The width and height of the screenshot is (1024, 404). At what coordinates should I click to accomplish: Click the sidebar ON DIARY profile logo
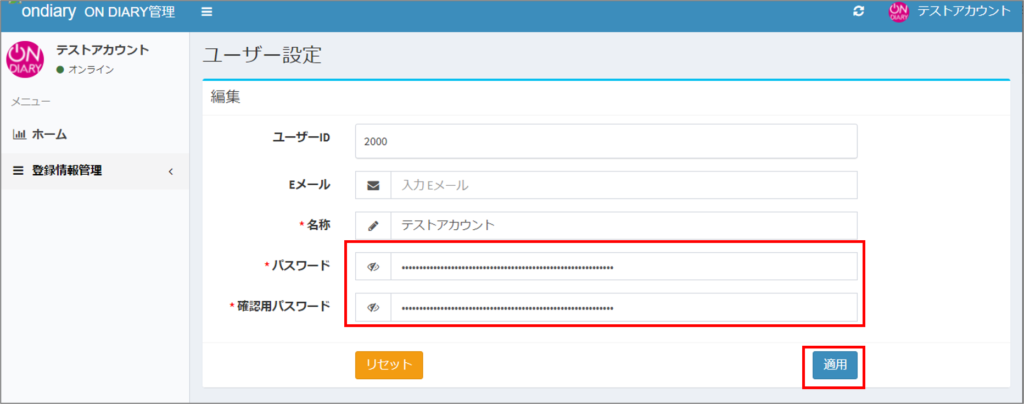25,58
